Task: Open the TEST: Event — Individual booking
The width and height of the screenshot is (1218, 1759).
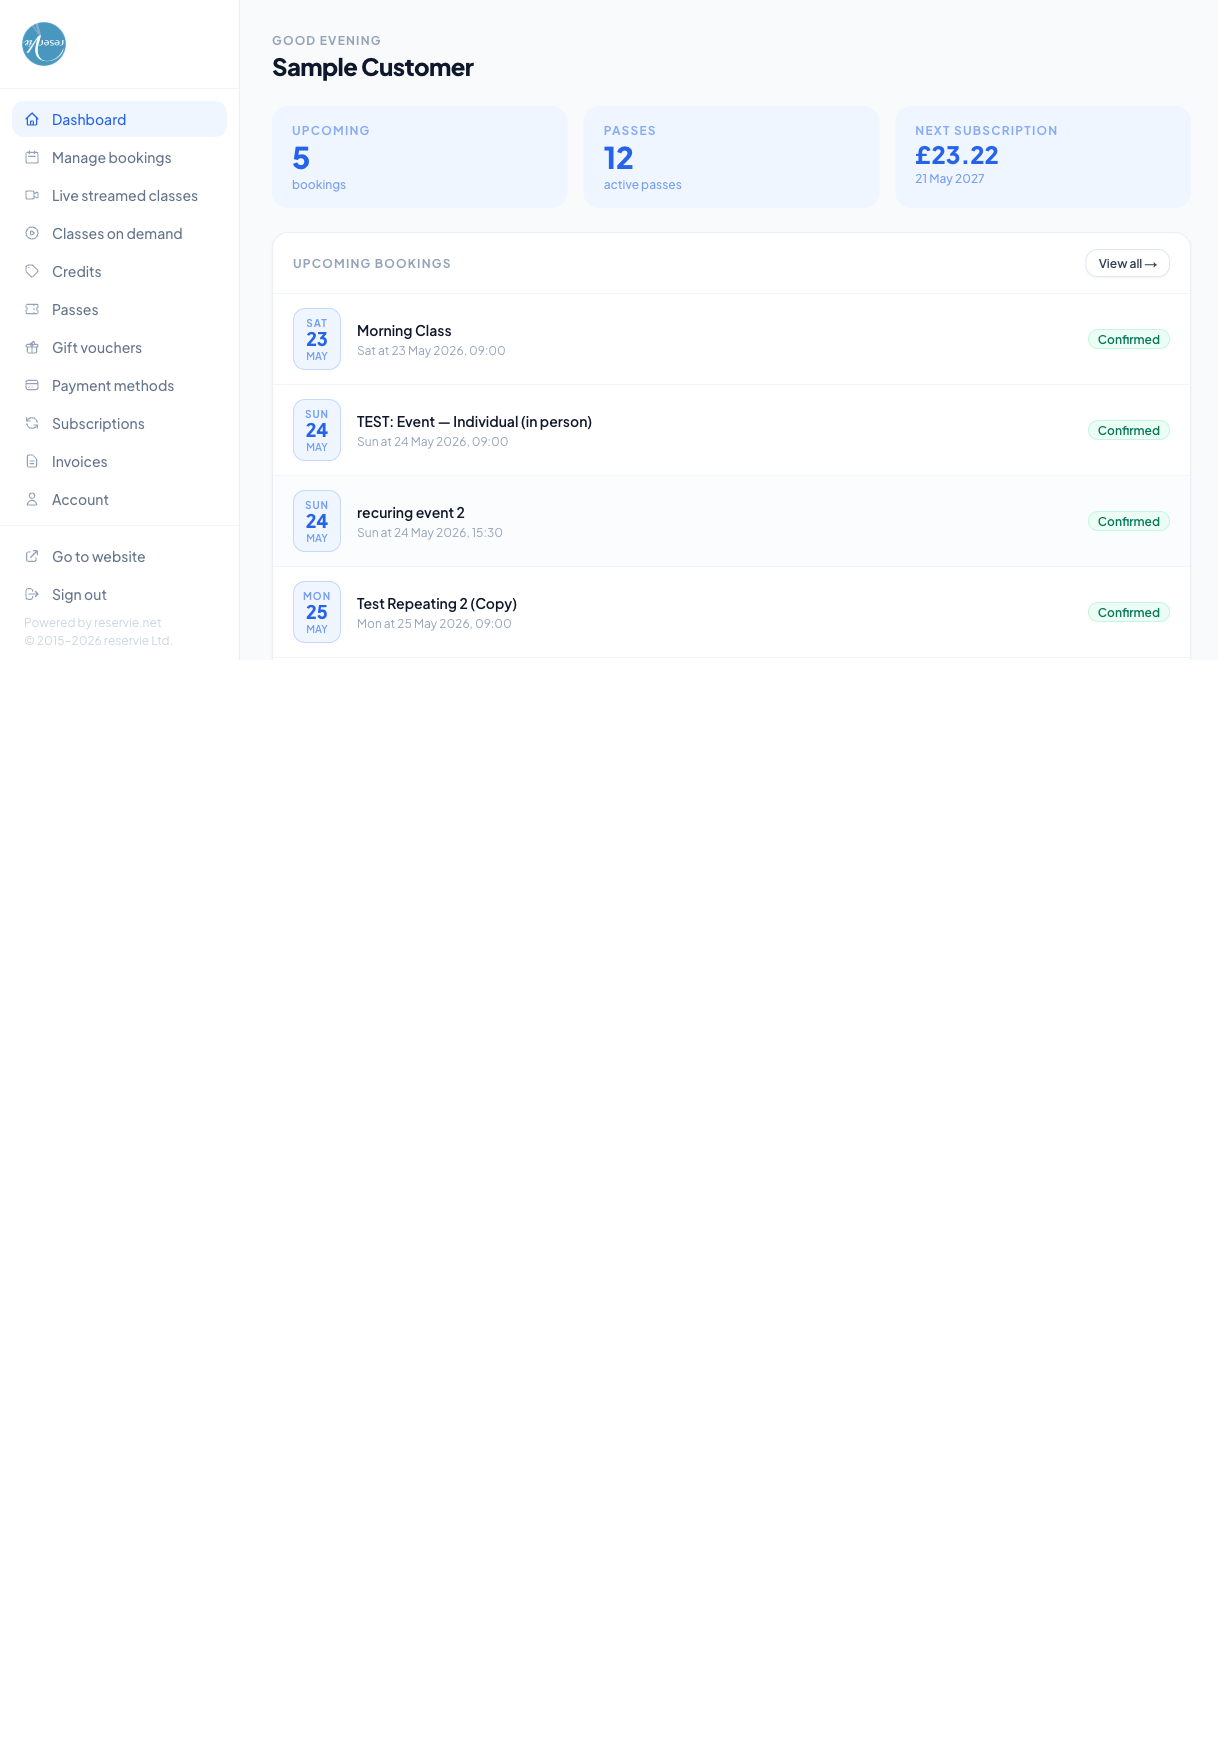Action: [731, 430]
